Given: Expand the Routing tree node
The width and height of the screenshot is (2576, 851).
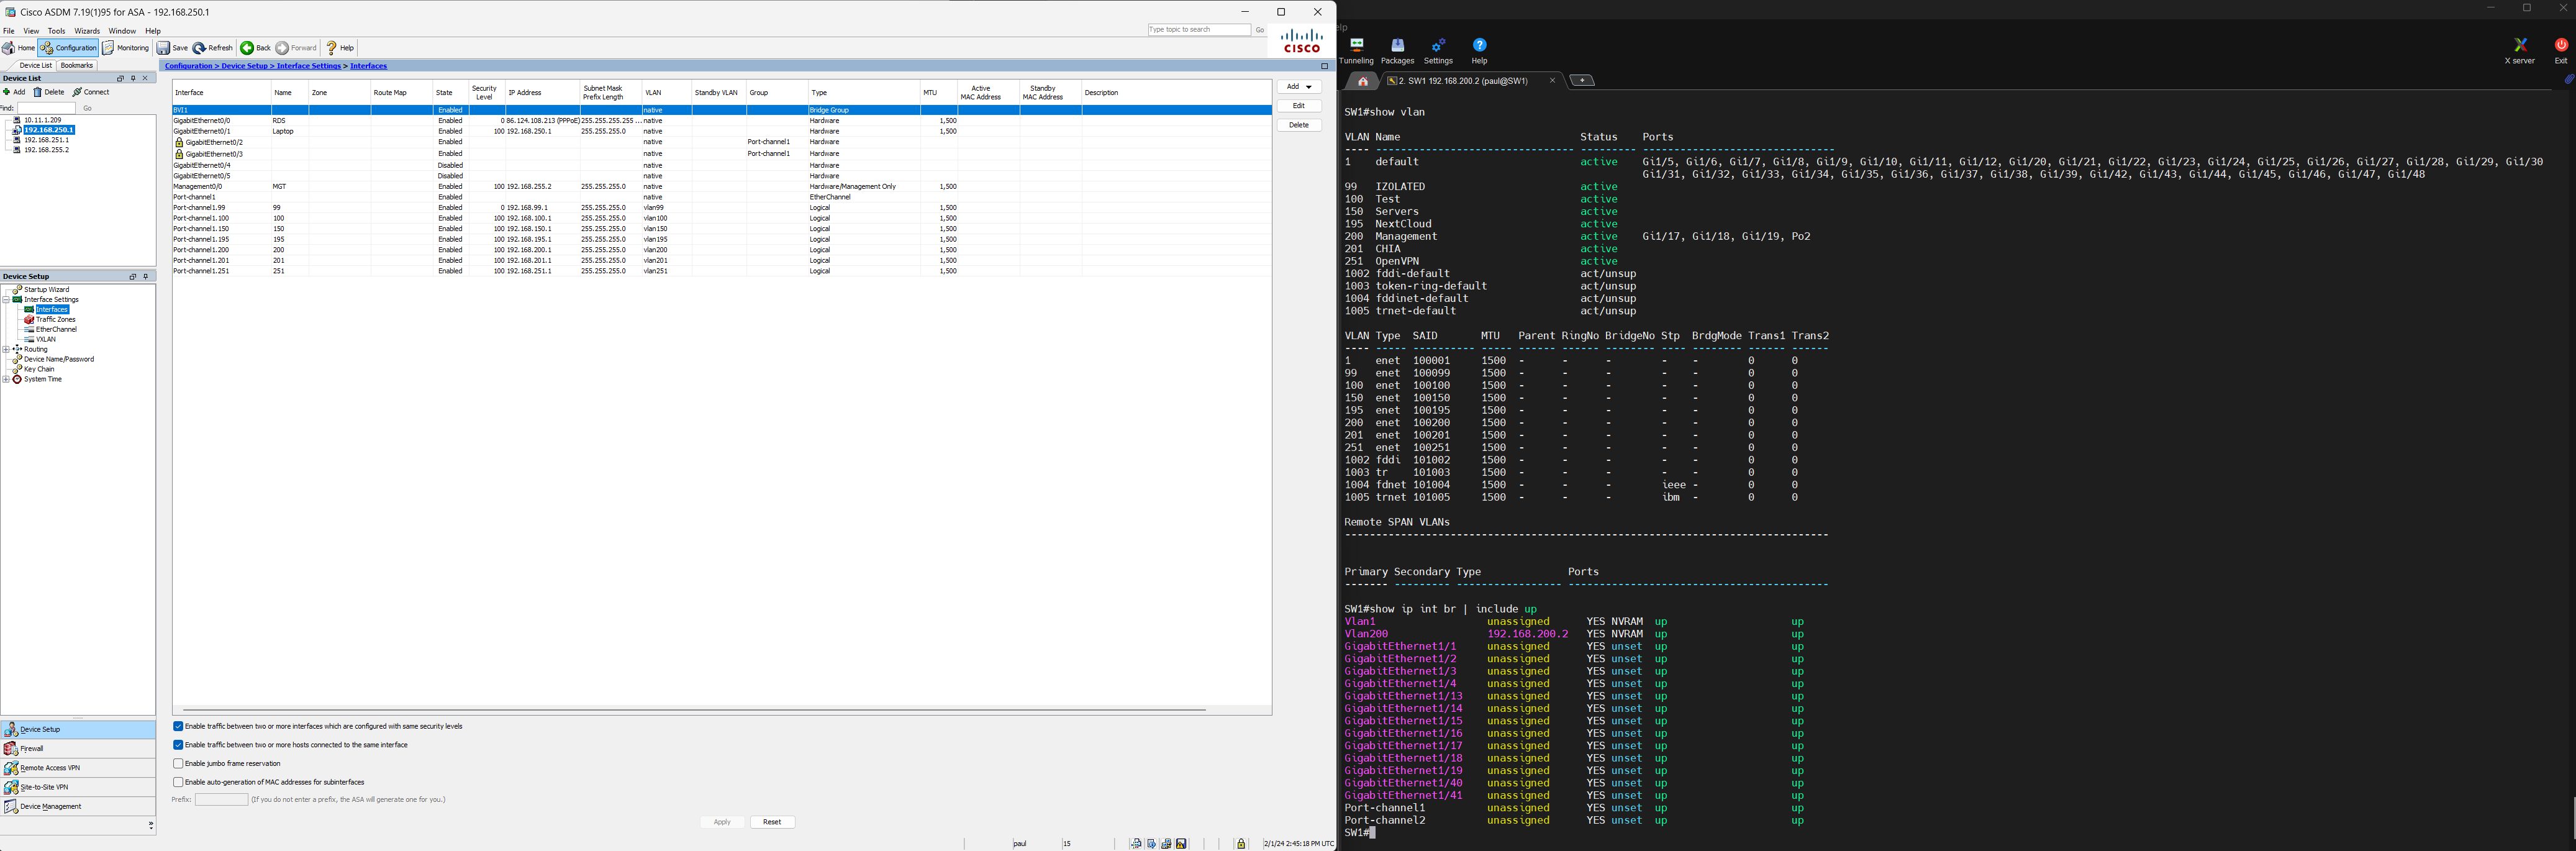Looking at the screenshot, I should click(6, 349).
